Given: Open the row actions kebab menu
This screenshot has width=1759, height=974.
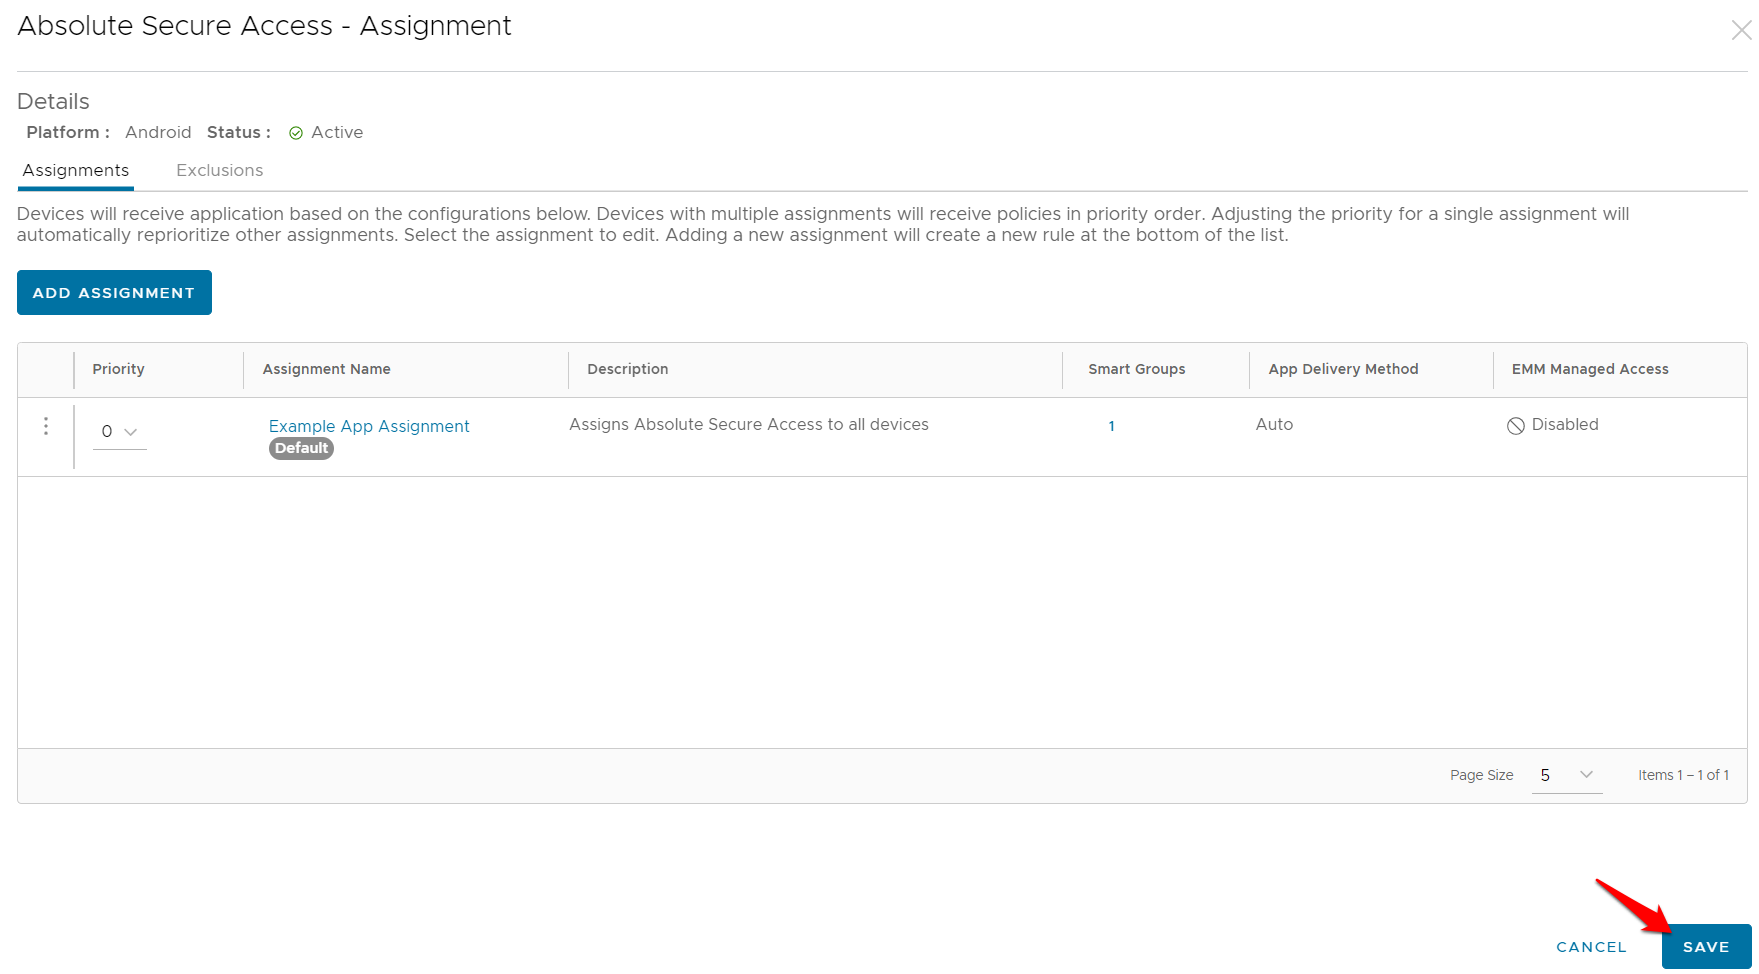Looking at the screenshot, I should click(46, 427).
